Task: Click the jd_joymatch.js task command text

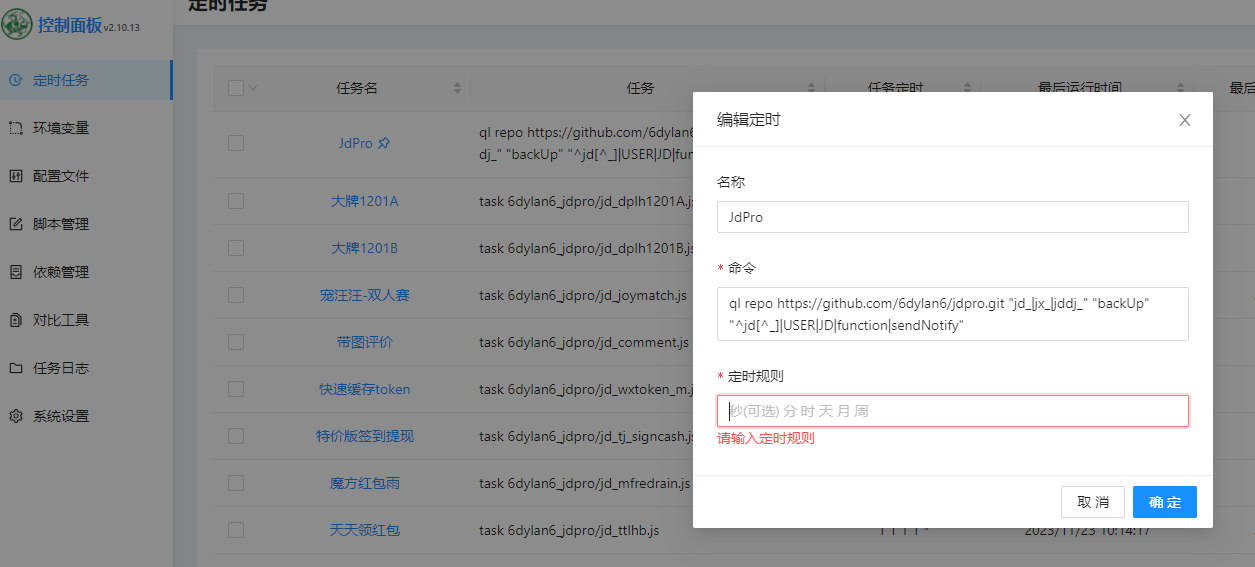Action: [583, 295]
